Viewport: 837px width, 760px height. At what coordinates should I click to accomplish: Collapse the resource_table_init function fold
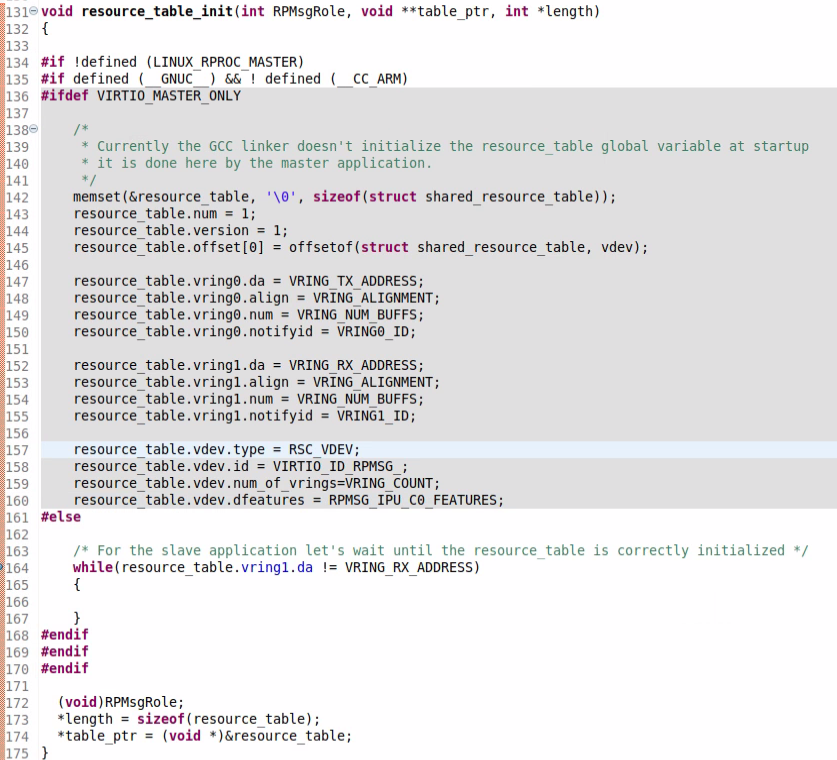pos(31,11)
